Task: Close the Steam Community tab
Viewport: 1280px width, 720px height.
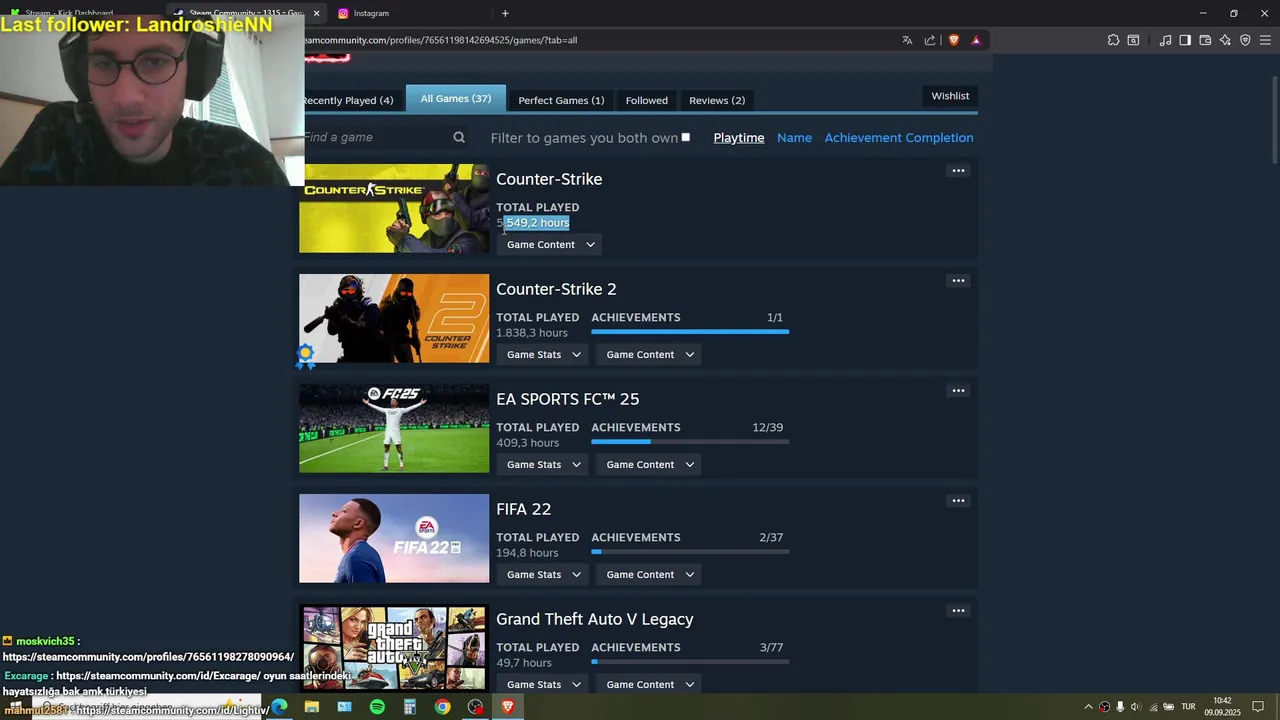Action: (316, 13)
